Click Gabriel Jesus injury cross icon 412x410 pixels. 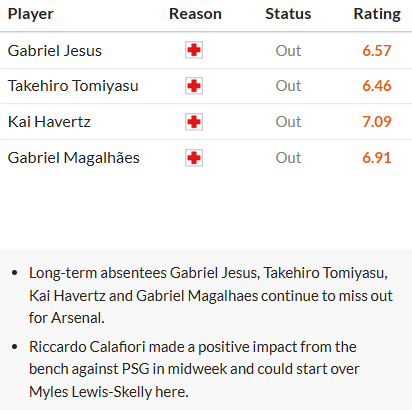click(x=194, y=50)
